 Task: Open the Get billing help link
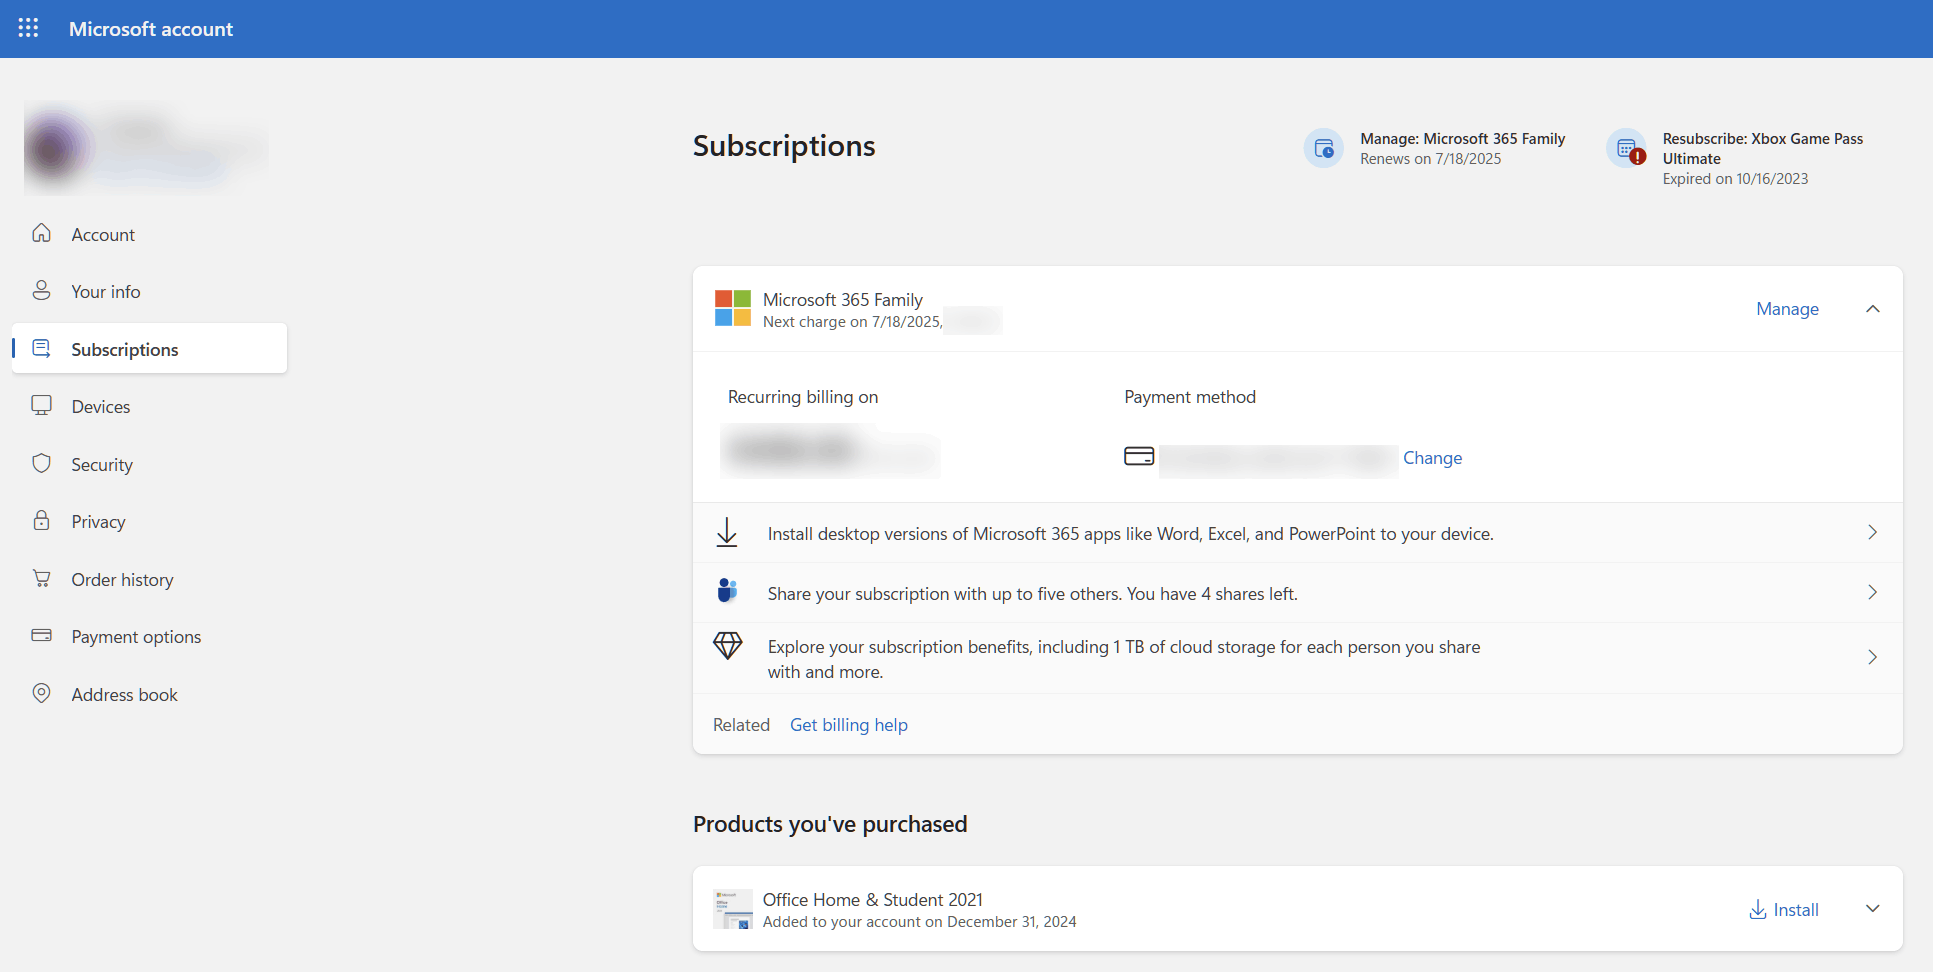pyautogui.click(x=848, y=725)
